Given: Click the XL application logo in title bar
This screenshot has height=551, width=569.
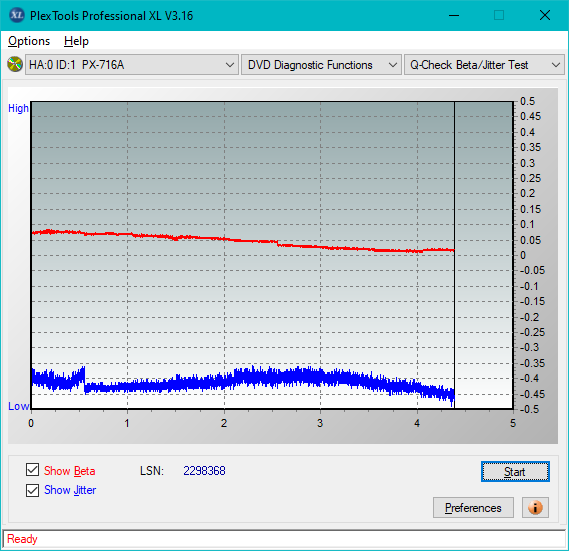Looking at the screenshot, I should click(16, 15).
